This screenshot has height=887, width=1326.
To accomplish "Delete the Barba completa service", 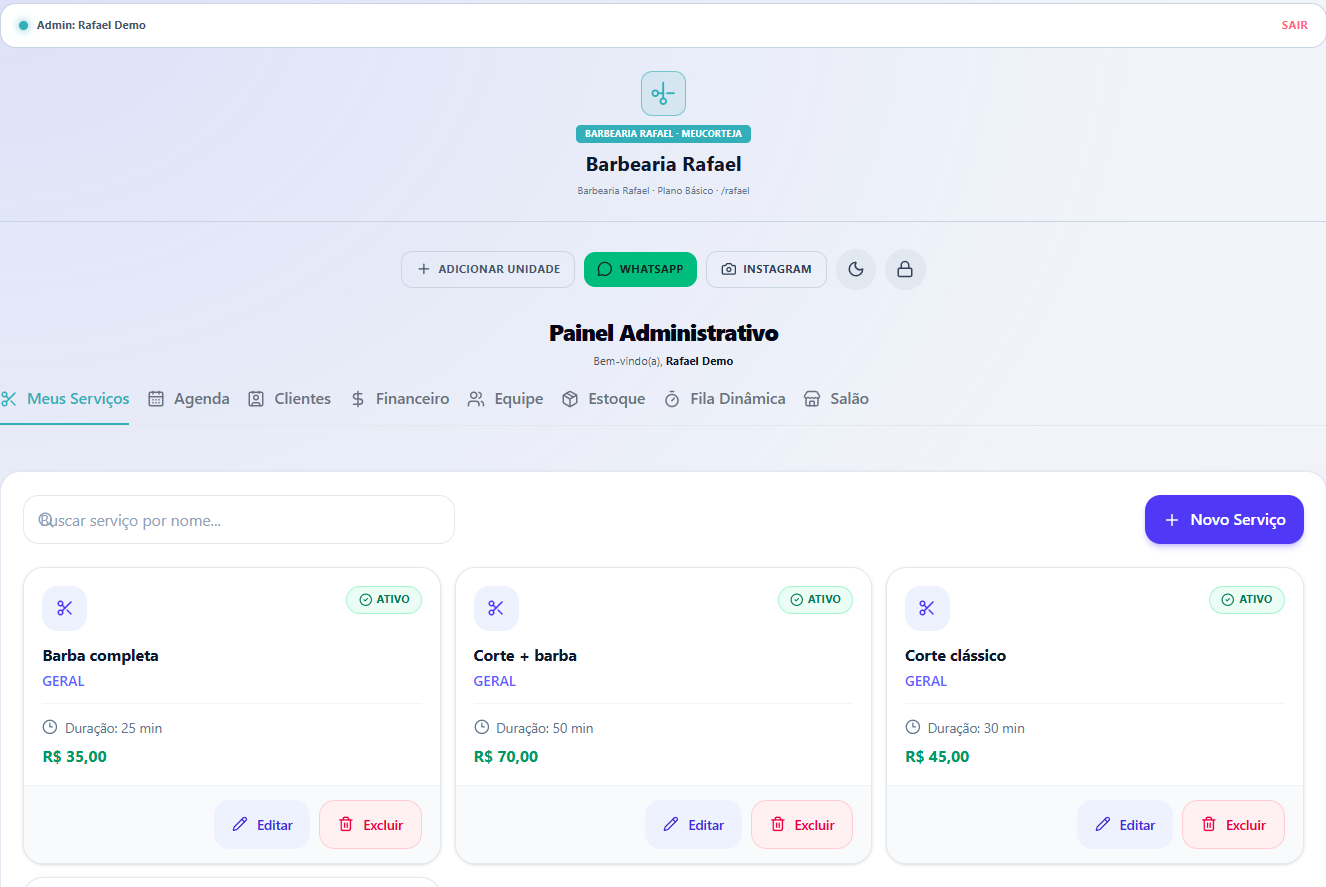I will [370, 825].
